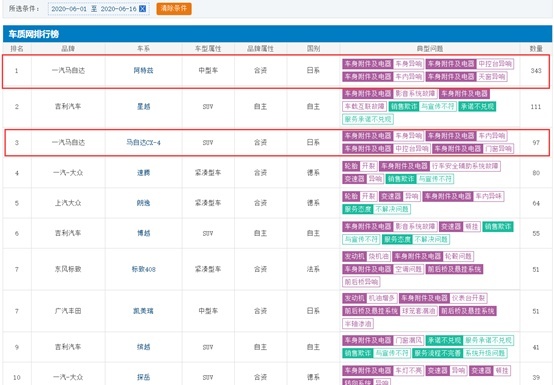
Task: Open the 阿特兹 car series link
Action: click(143, 71)
